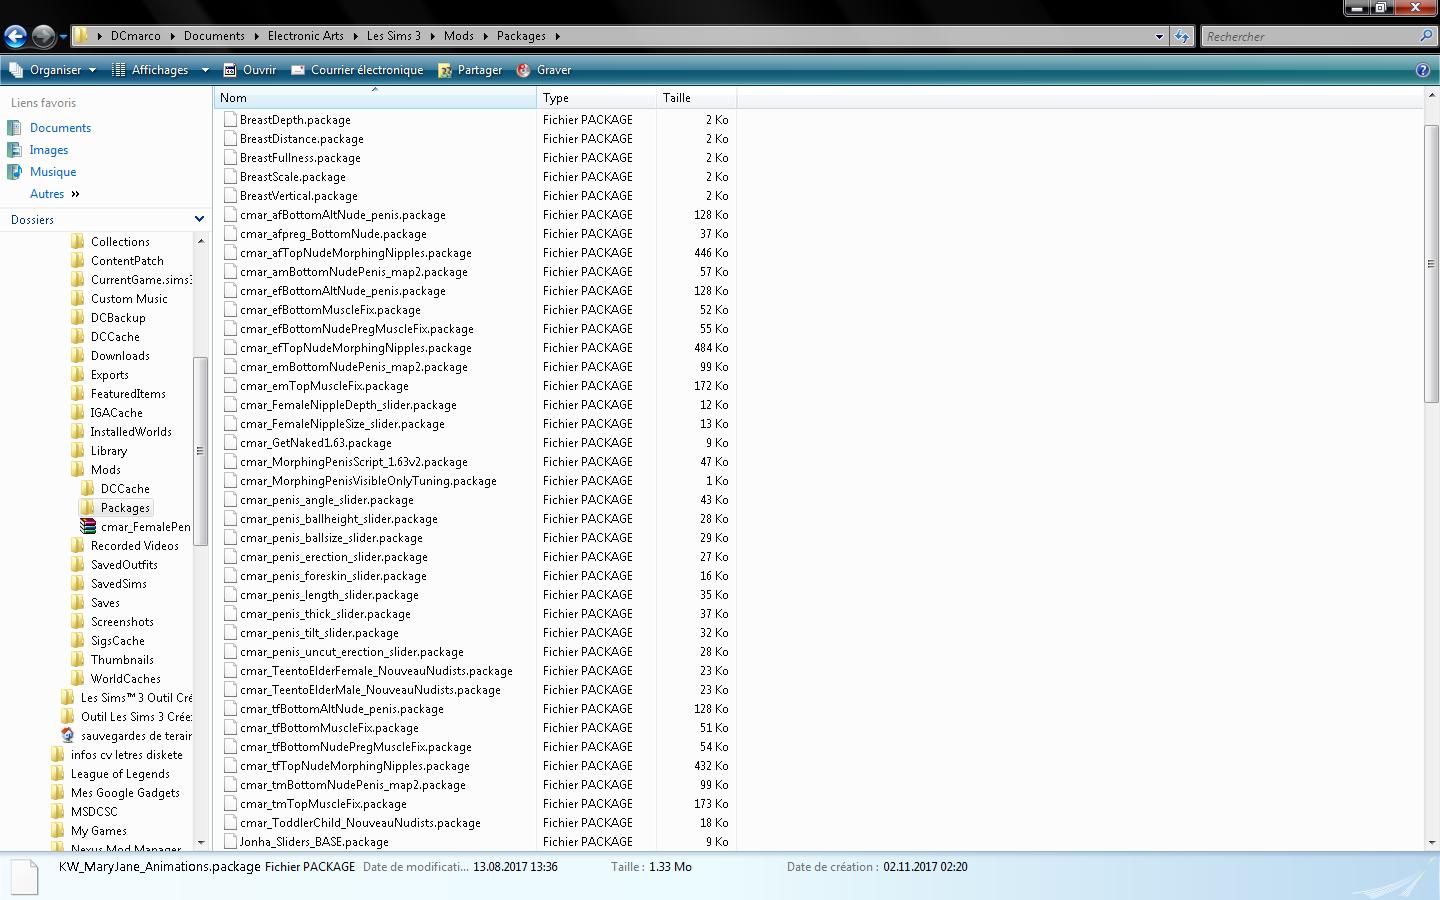The width and height of the screenshot is (1440, 900).
Task: Expand Autres favorite links
Action: pyautogui.click(x=55, y=194)
